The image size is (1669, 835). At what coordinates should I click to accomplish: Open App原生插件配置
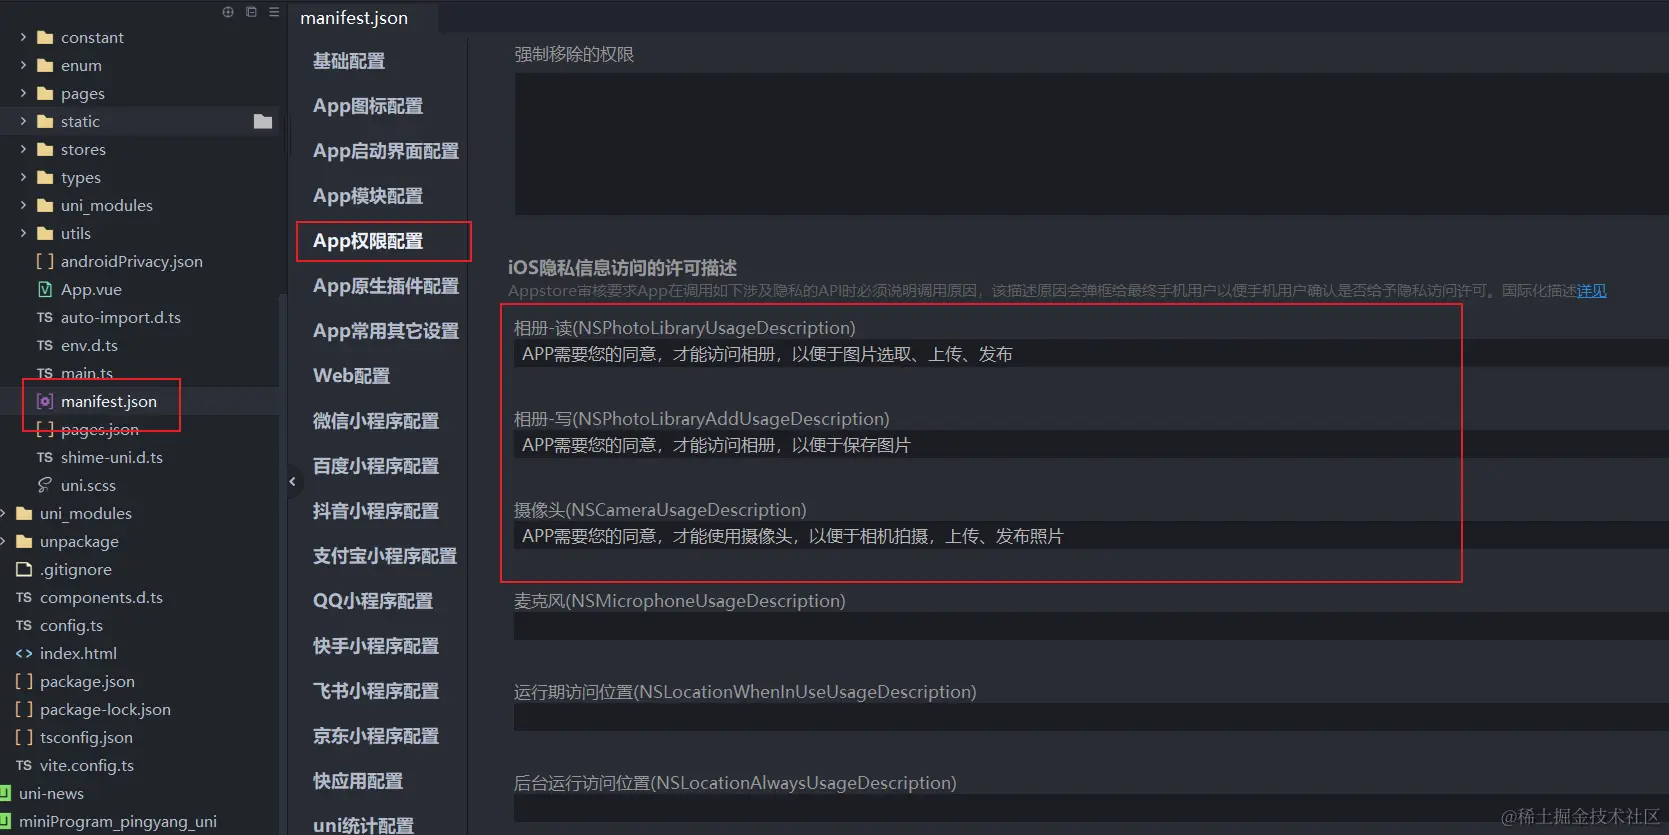point(386,286)
